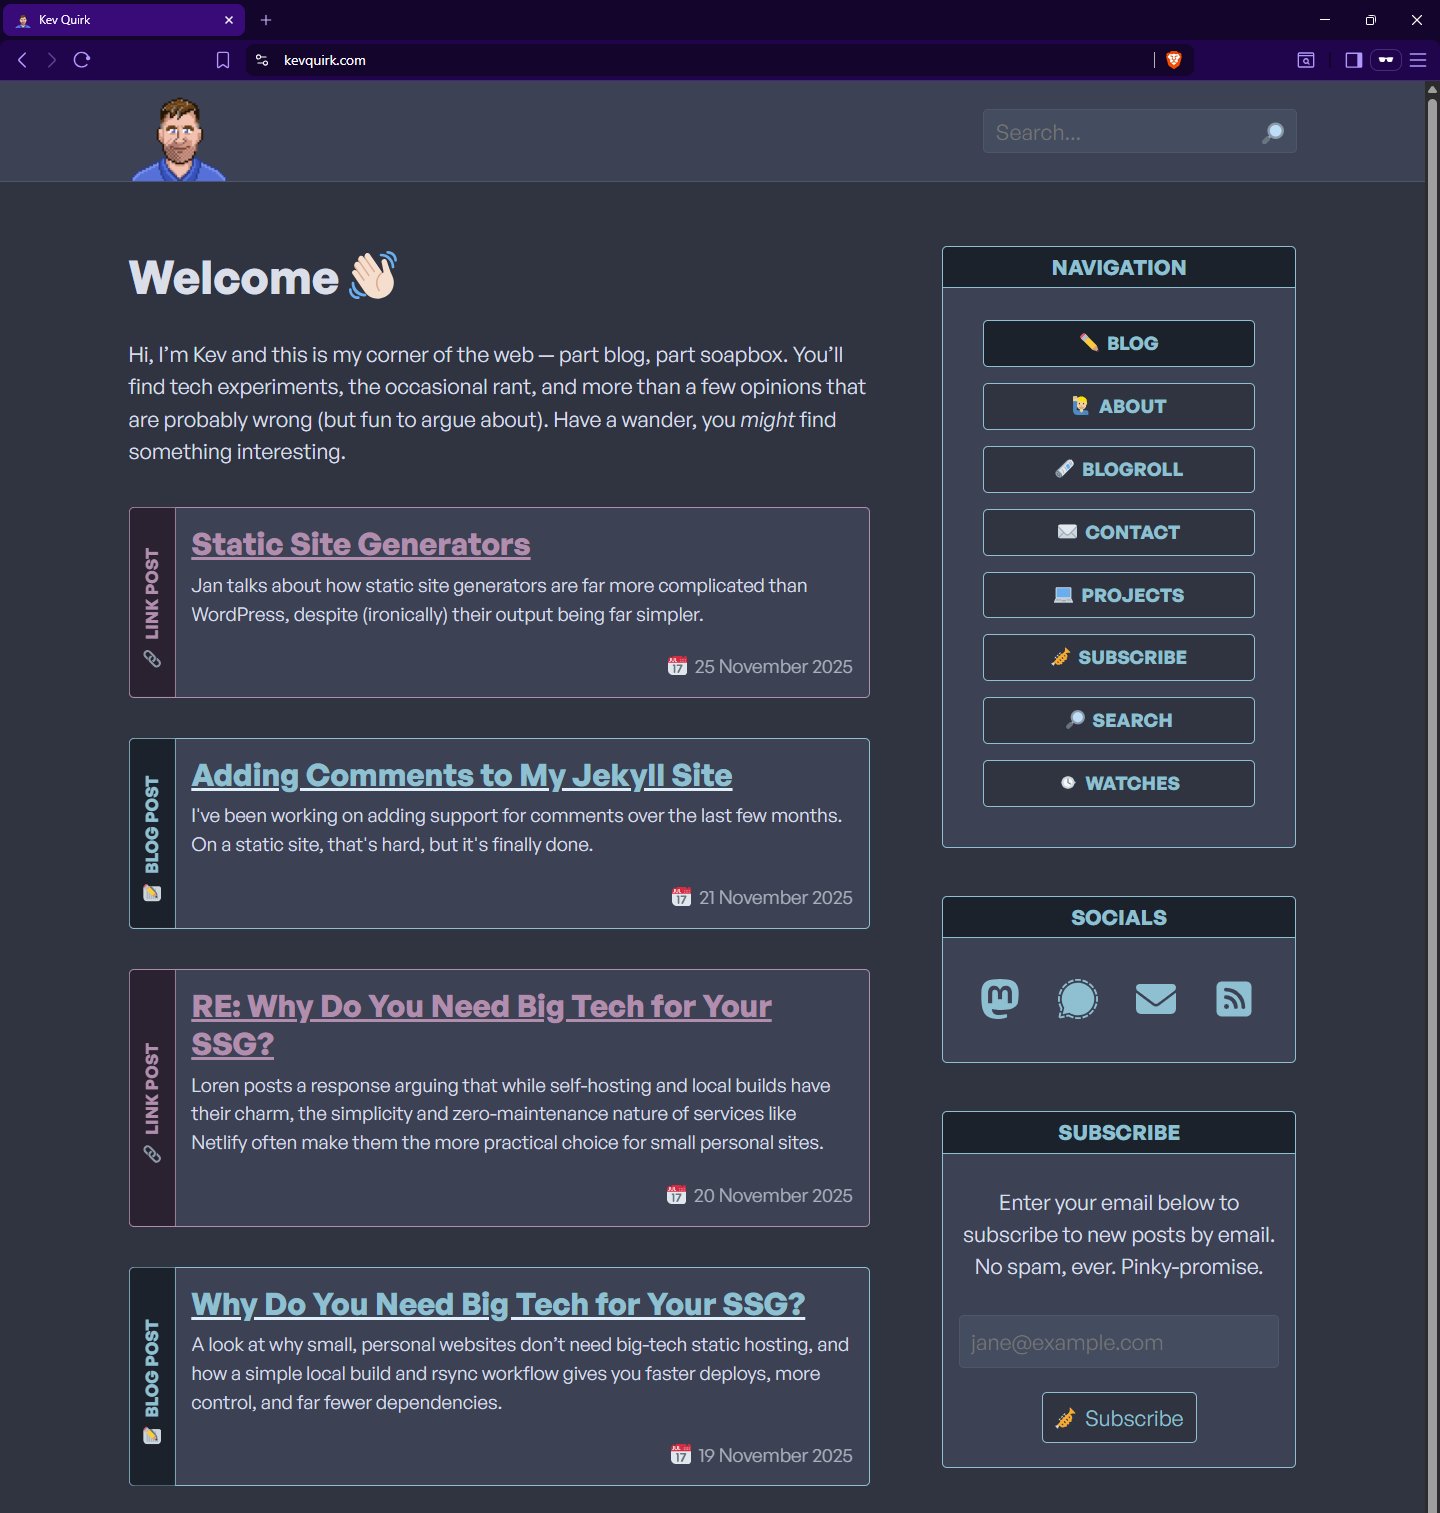Screen dimensions: 1440x1513
Task: Go to the About navigation button
Action: point(1119,406)
